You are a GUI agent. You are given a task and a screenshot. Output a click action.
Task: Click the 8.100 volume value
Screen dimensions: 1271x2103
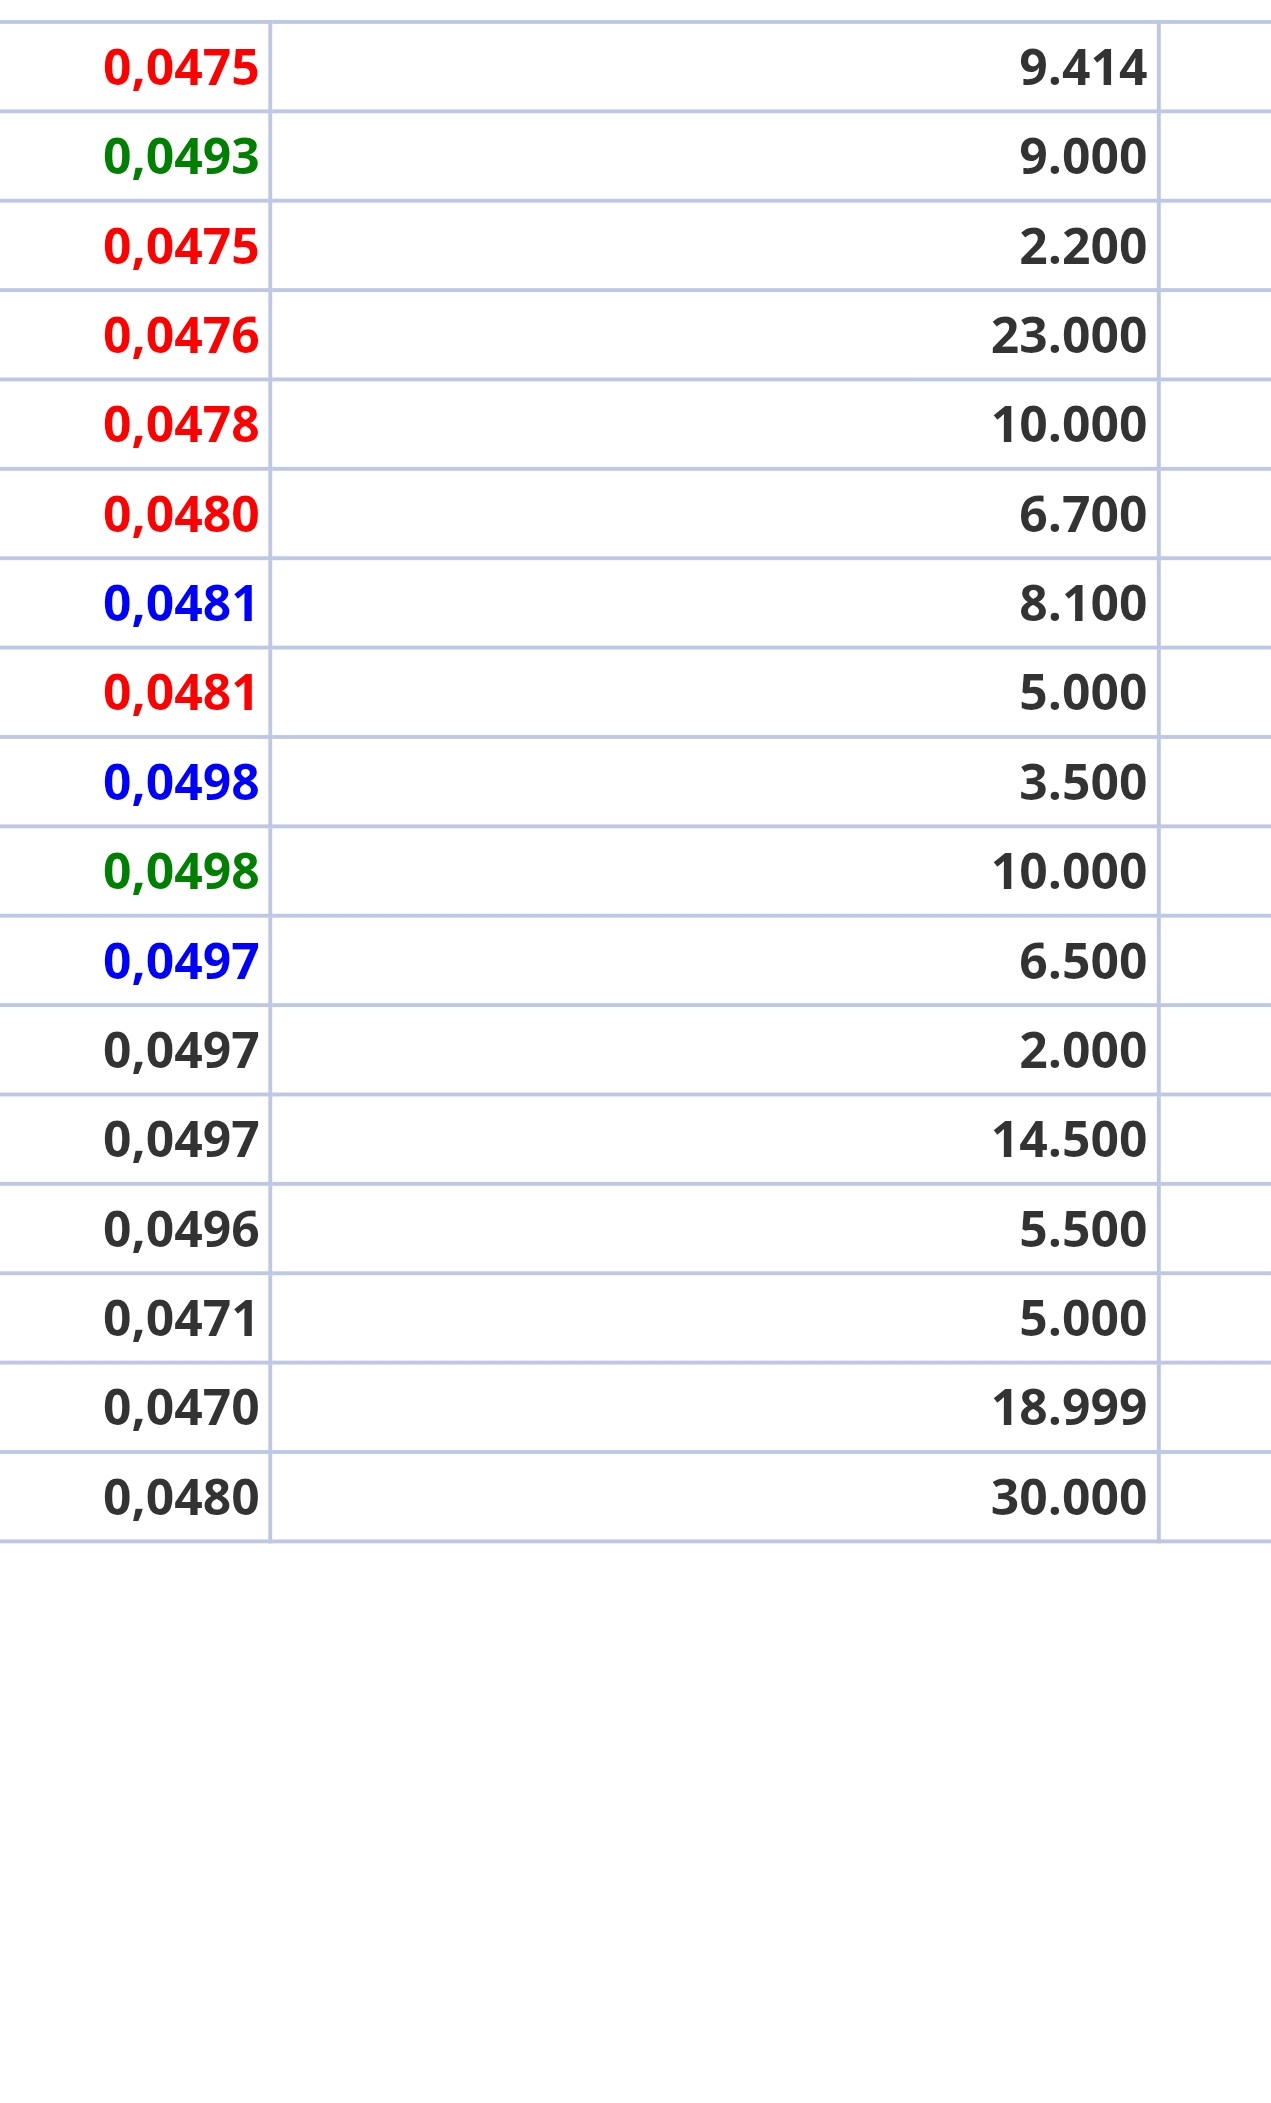1083,603
